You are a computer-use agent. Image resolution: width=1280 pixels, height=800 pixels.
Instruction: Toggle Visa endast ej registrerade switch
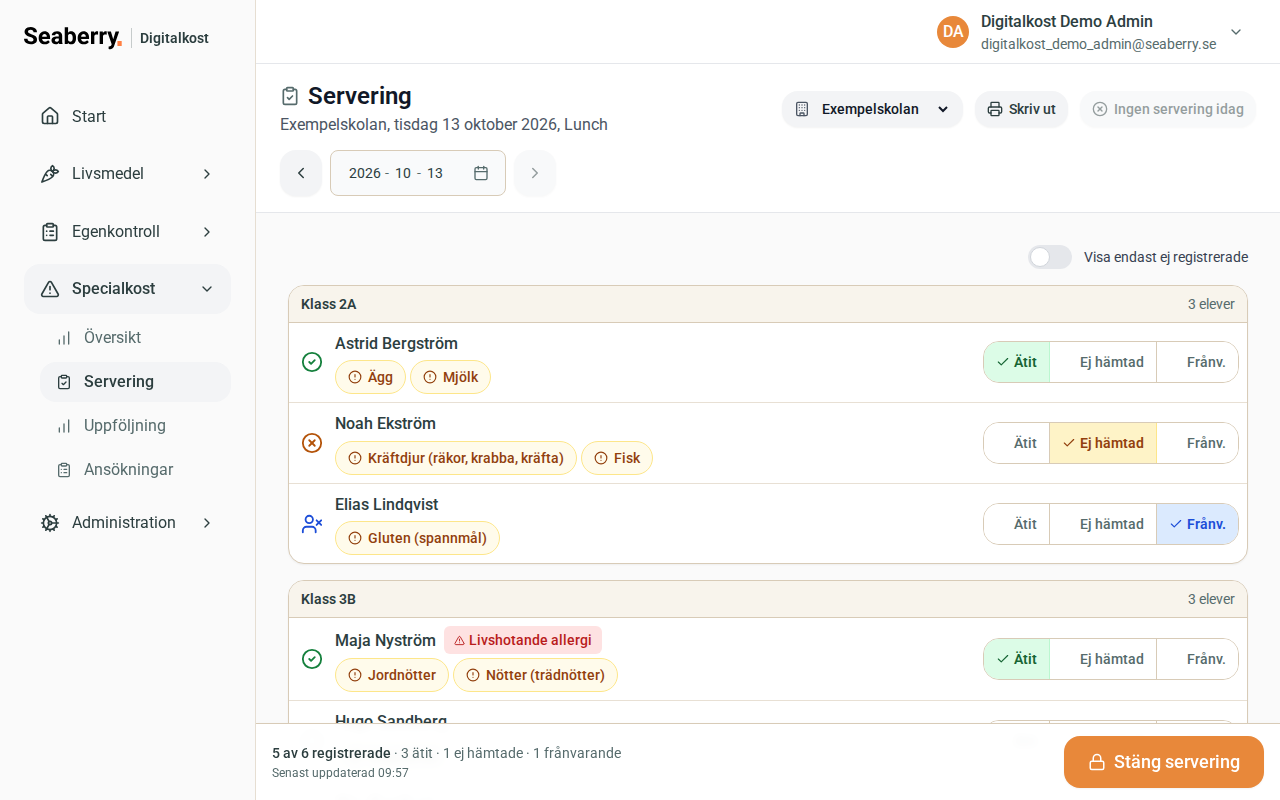(1050, 257)
